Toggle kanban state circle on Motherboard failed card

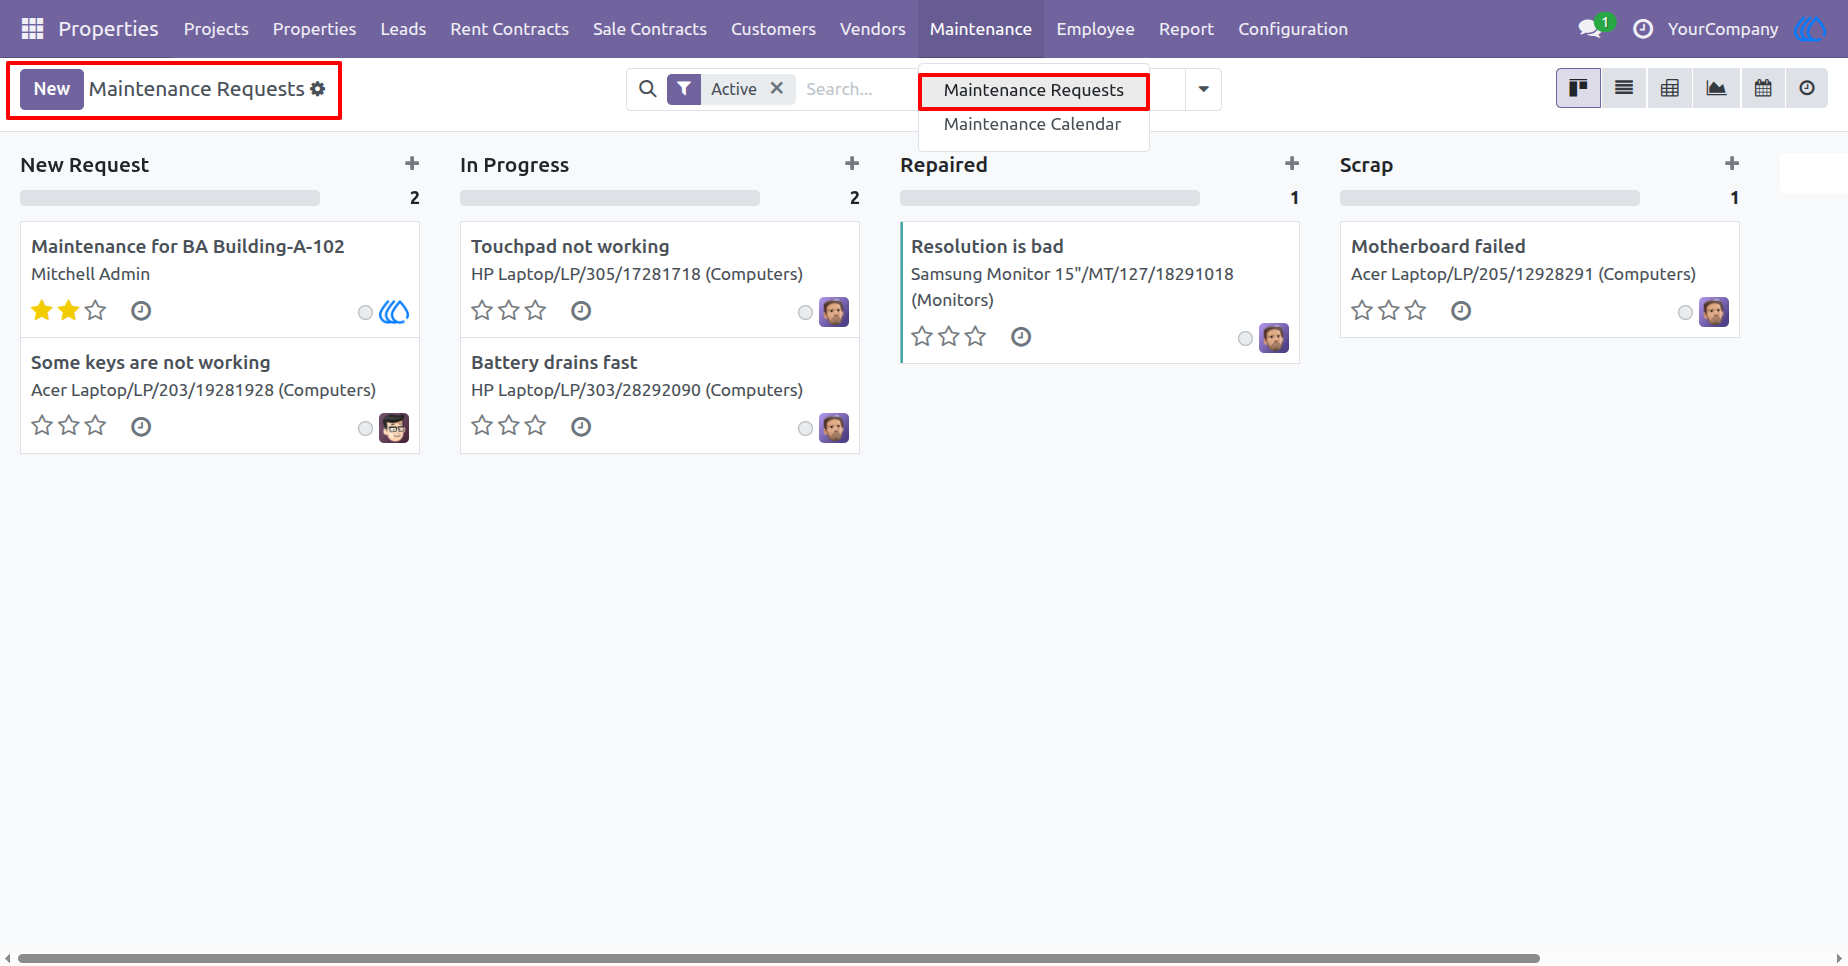[x=1685, y=313]
